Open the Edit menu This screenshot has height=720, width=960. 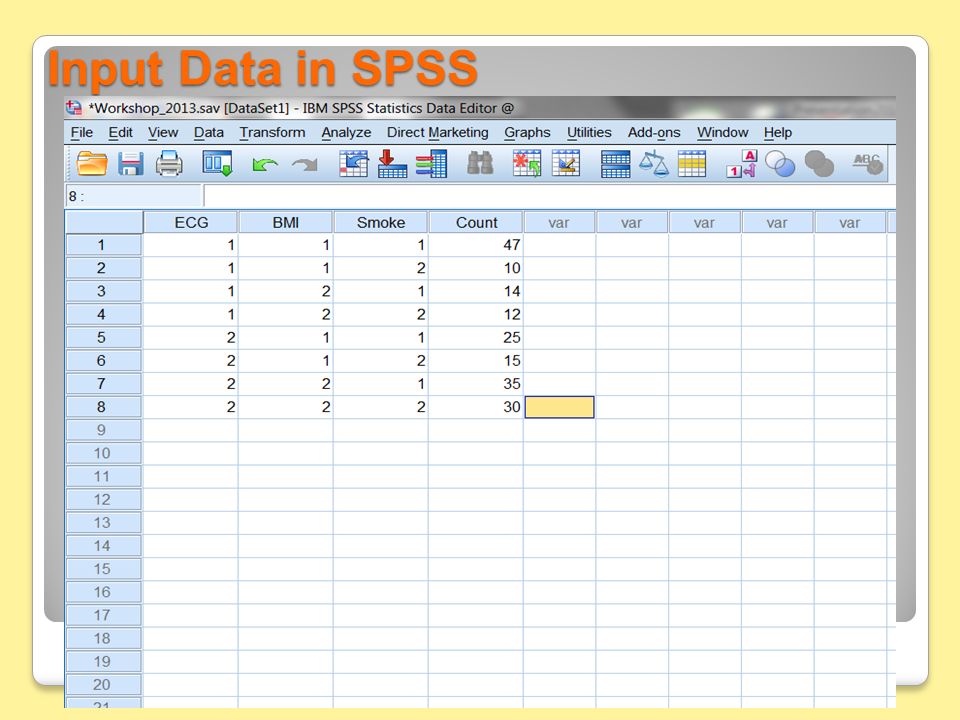[x=120, y=132]
